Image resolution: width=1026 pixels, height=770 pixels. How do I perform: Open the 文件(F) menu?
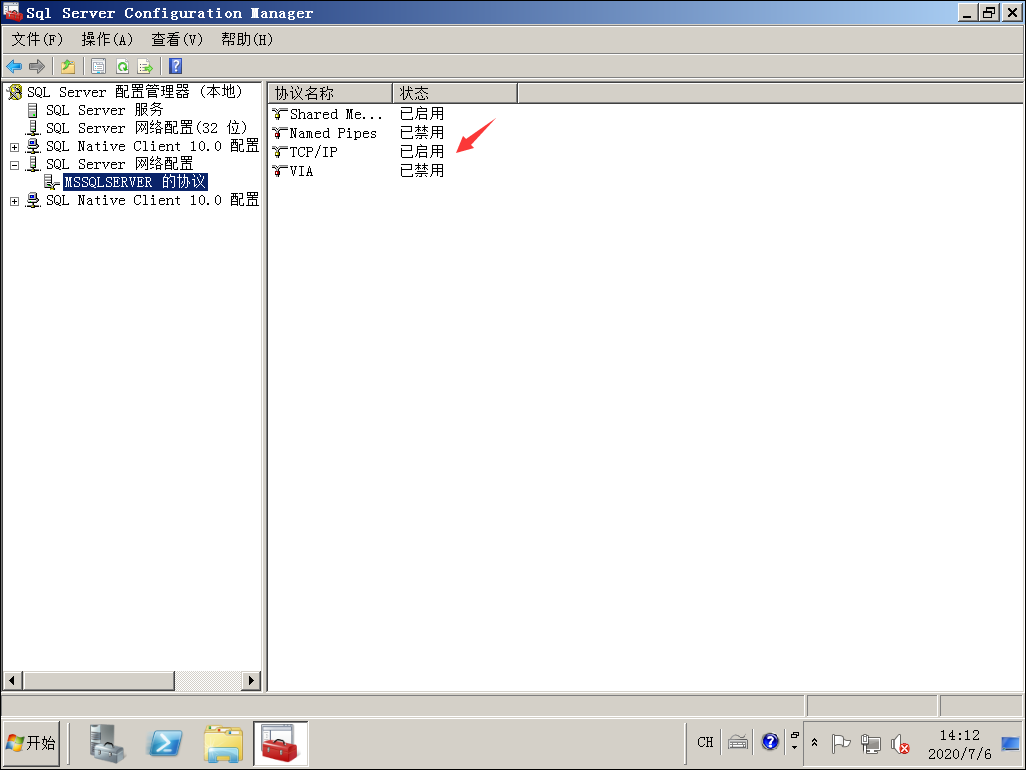point(37,39)
